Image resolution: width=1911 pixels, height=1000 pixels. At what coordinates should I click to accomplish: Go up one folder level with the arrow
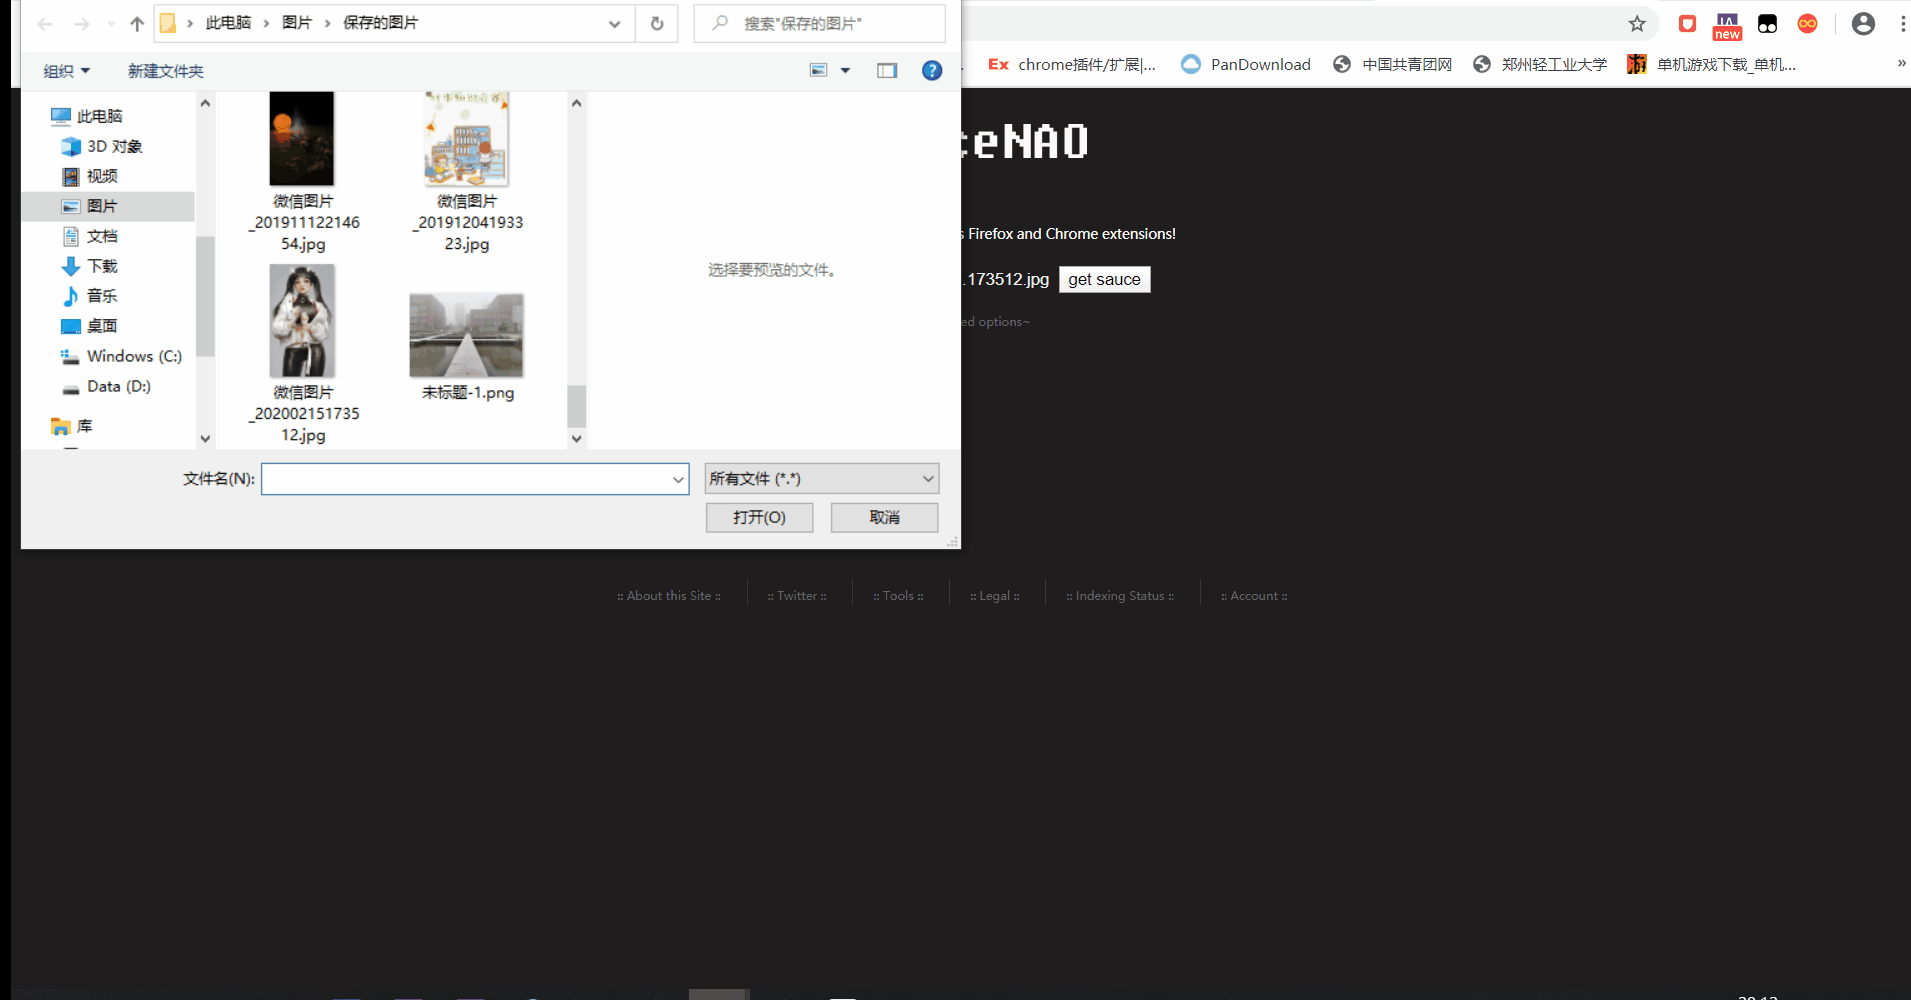(137, 24)
